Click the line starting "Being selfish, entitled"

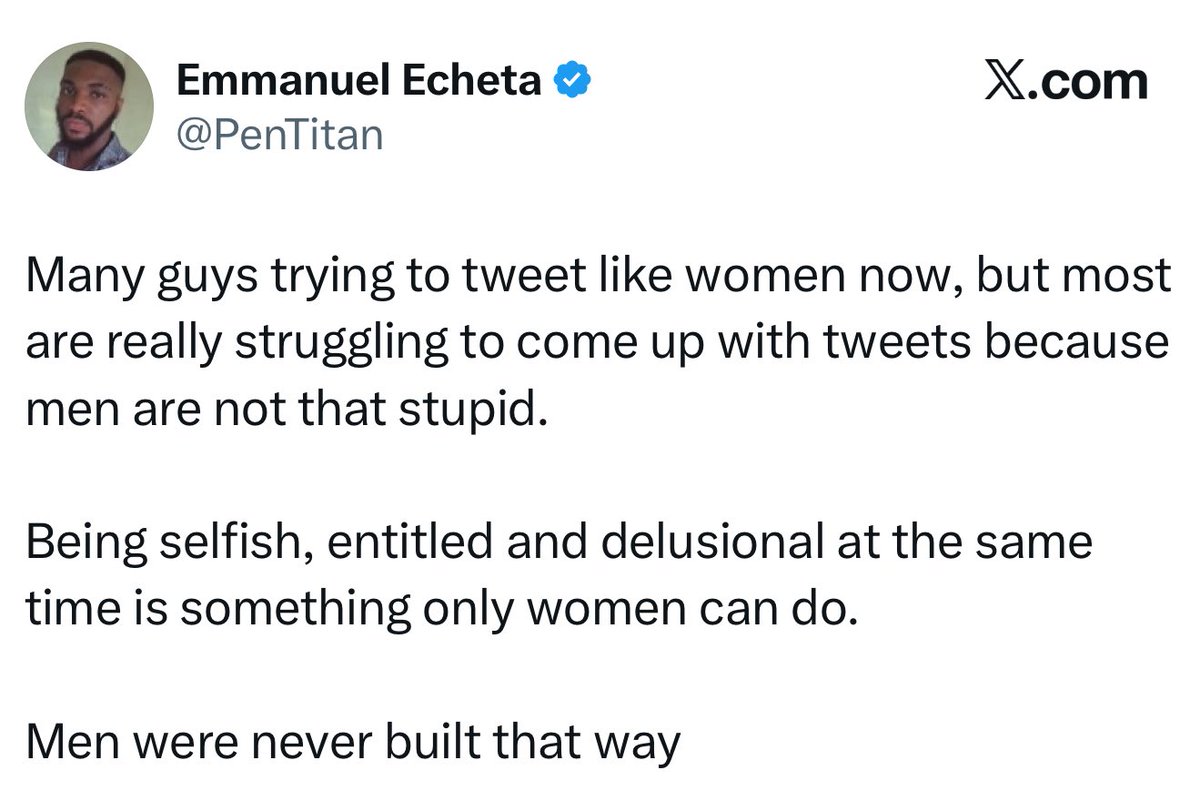click(x=559, y=543)
